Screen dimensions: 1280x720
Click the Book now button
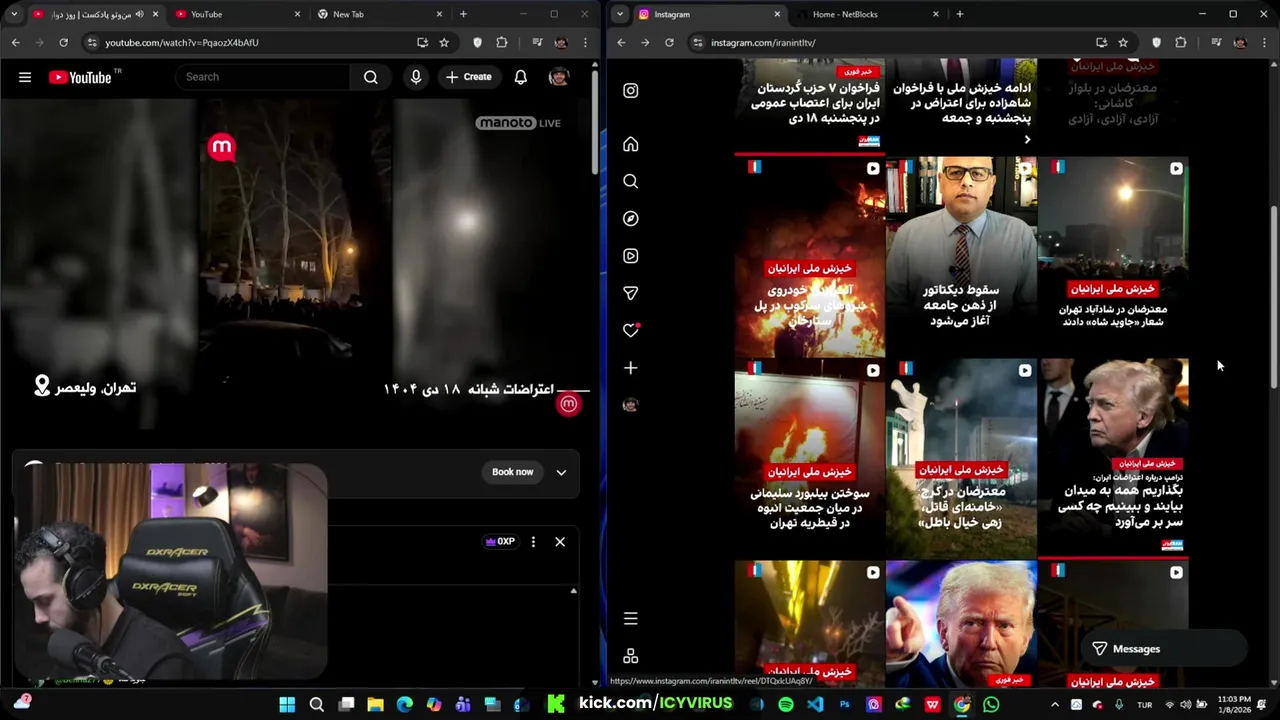512,472
